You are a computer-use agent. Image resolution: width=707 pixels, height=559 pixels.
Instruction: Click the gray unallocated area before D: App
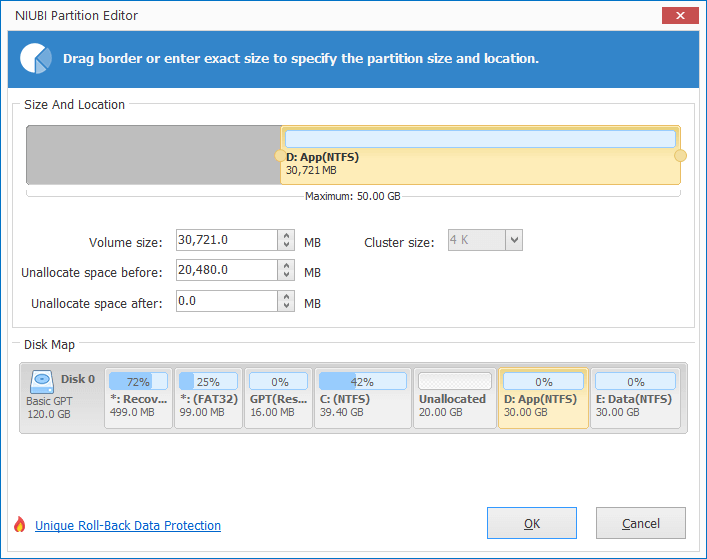[x=154, y=155]
